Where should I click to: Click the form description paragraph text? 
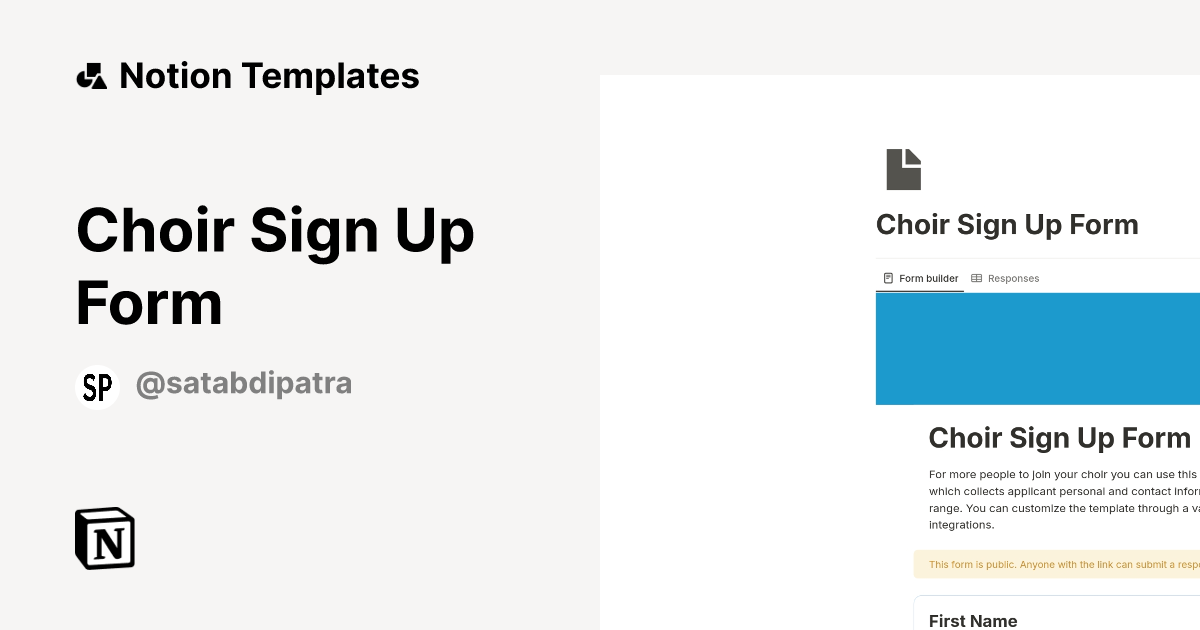pos(1060,499)
